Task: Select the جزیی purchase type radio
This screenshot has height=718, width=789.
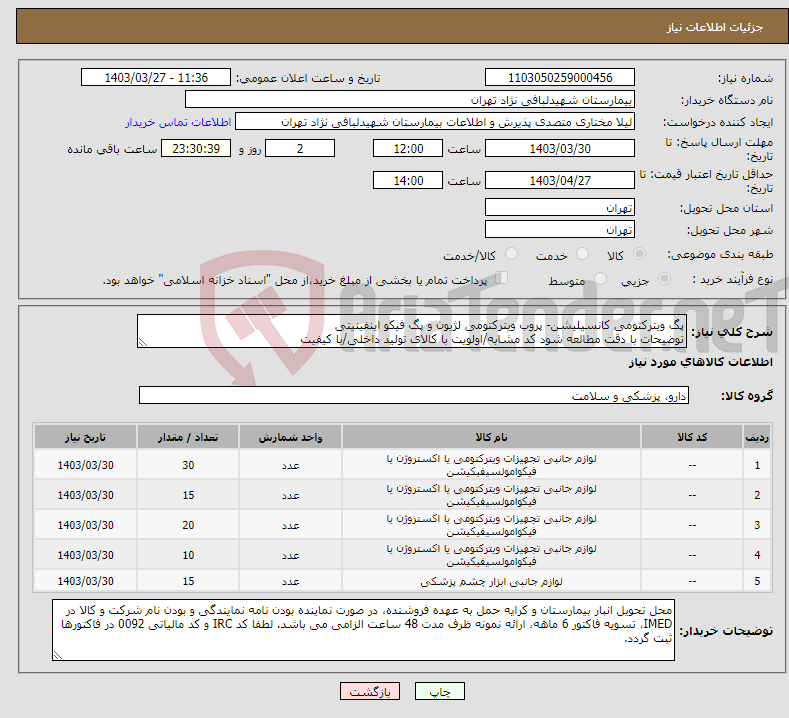Action: [664, 278]
